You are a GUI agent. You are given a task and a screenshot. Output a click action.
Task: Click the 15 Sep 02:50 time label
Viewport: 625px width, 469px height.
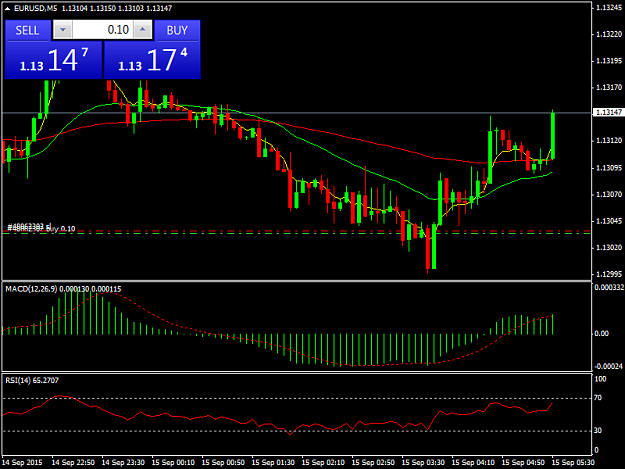click(373, 463)
